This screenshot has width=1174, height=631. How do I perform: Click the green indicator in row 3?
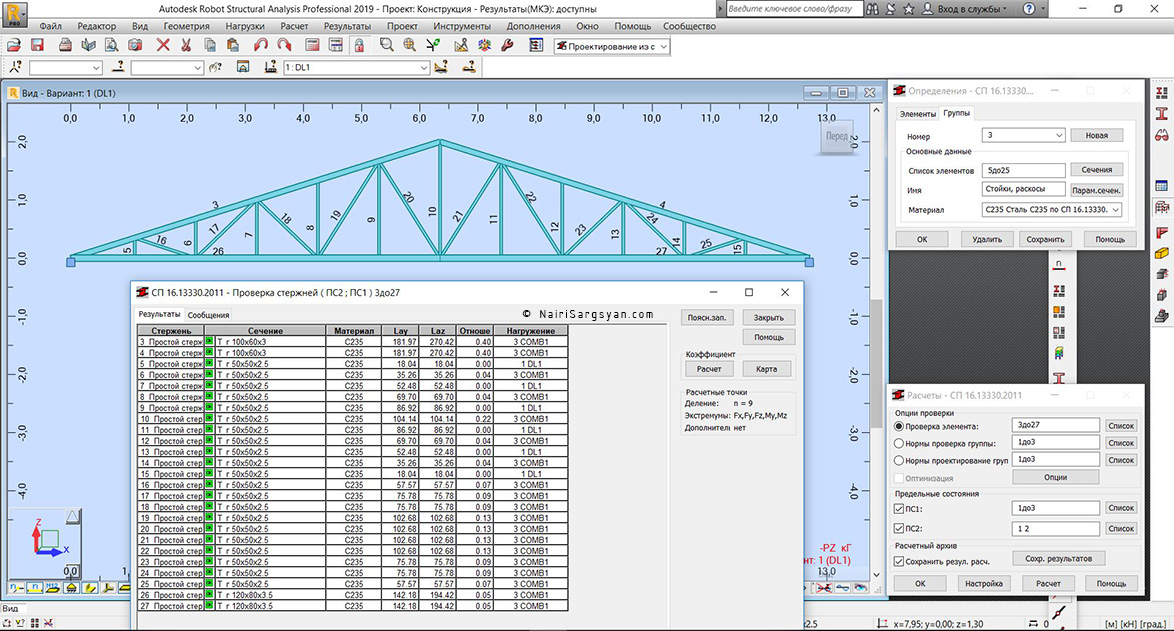pos(210,341)
